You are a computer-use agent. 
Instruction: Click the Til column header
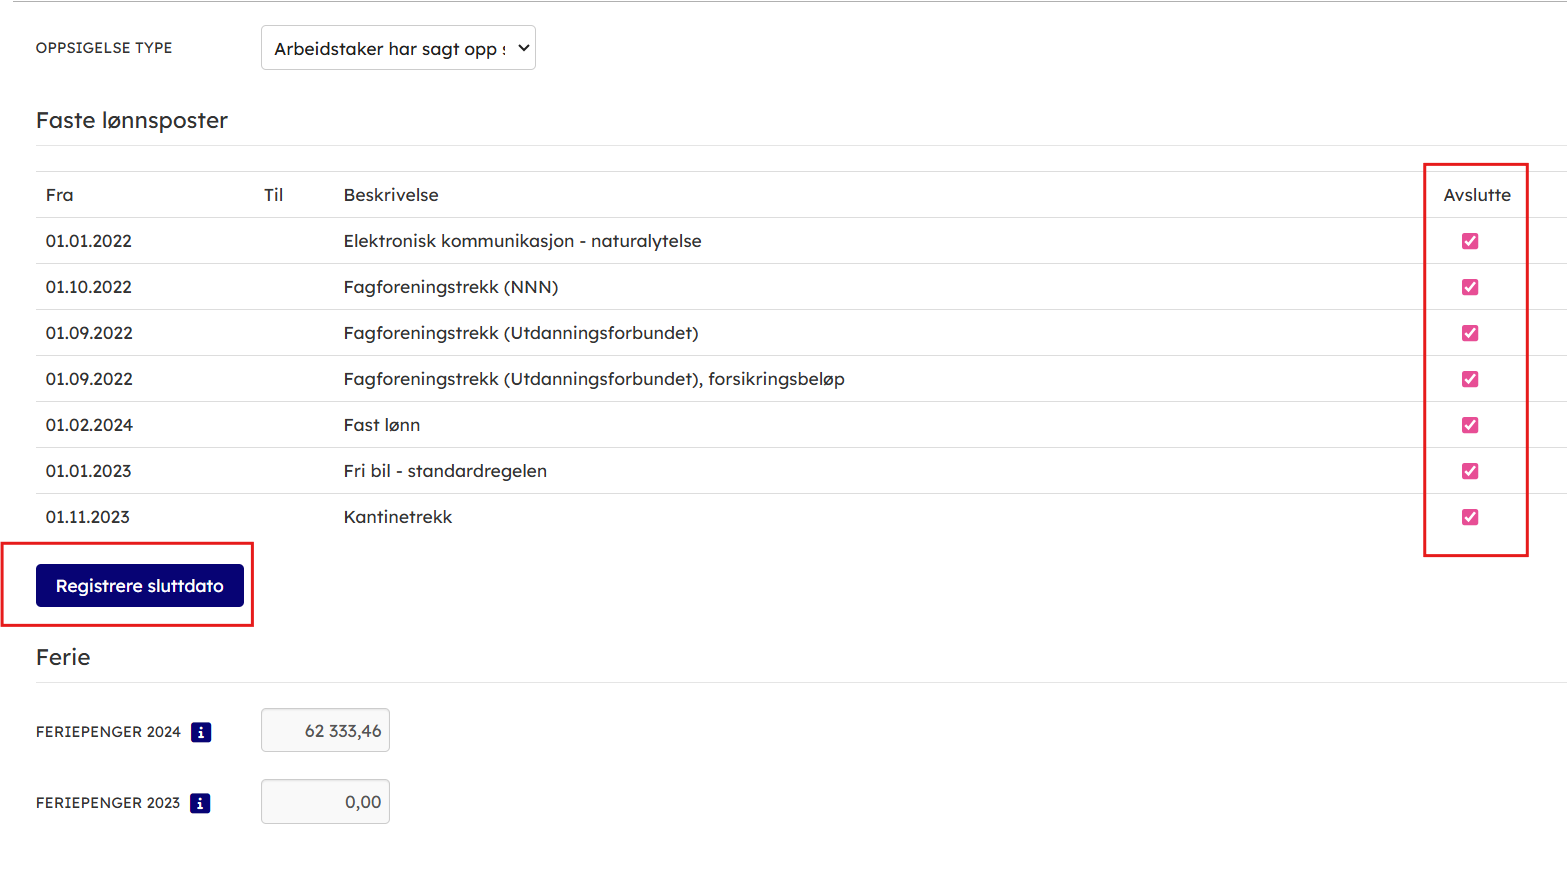[273, 195]
